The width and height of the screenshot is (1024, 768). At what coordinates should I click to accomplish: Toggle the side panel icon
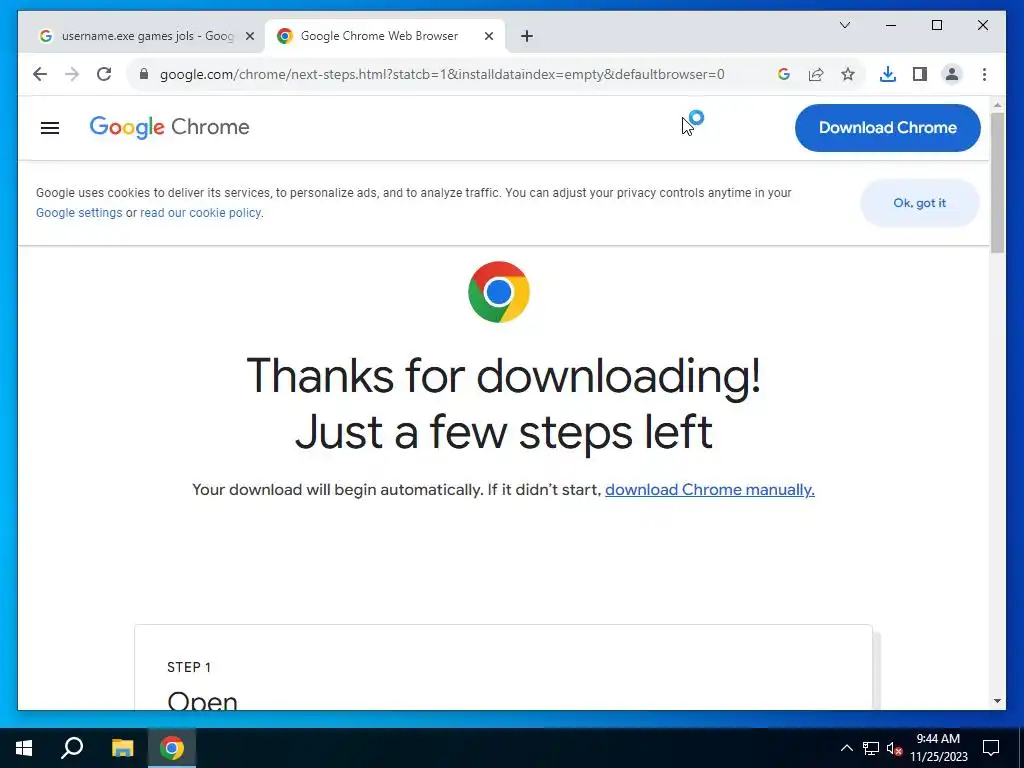[920, 74]
